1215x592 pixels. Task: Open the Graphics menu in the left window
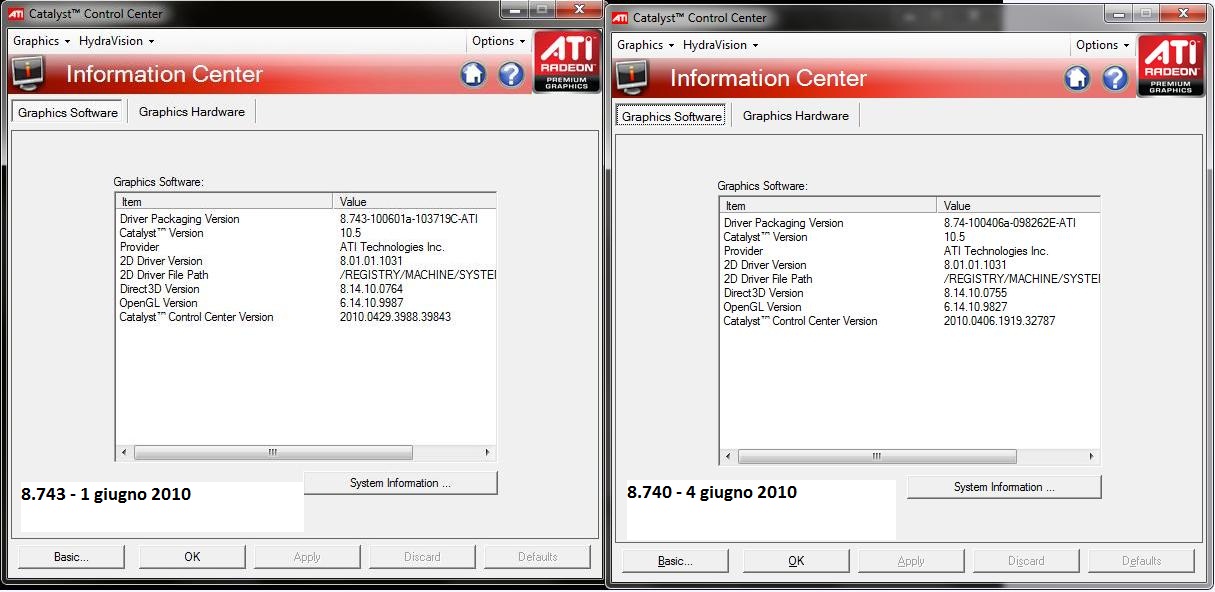41,41
